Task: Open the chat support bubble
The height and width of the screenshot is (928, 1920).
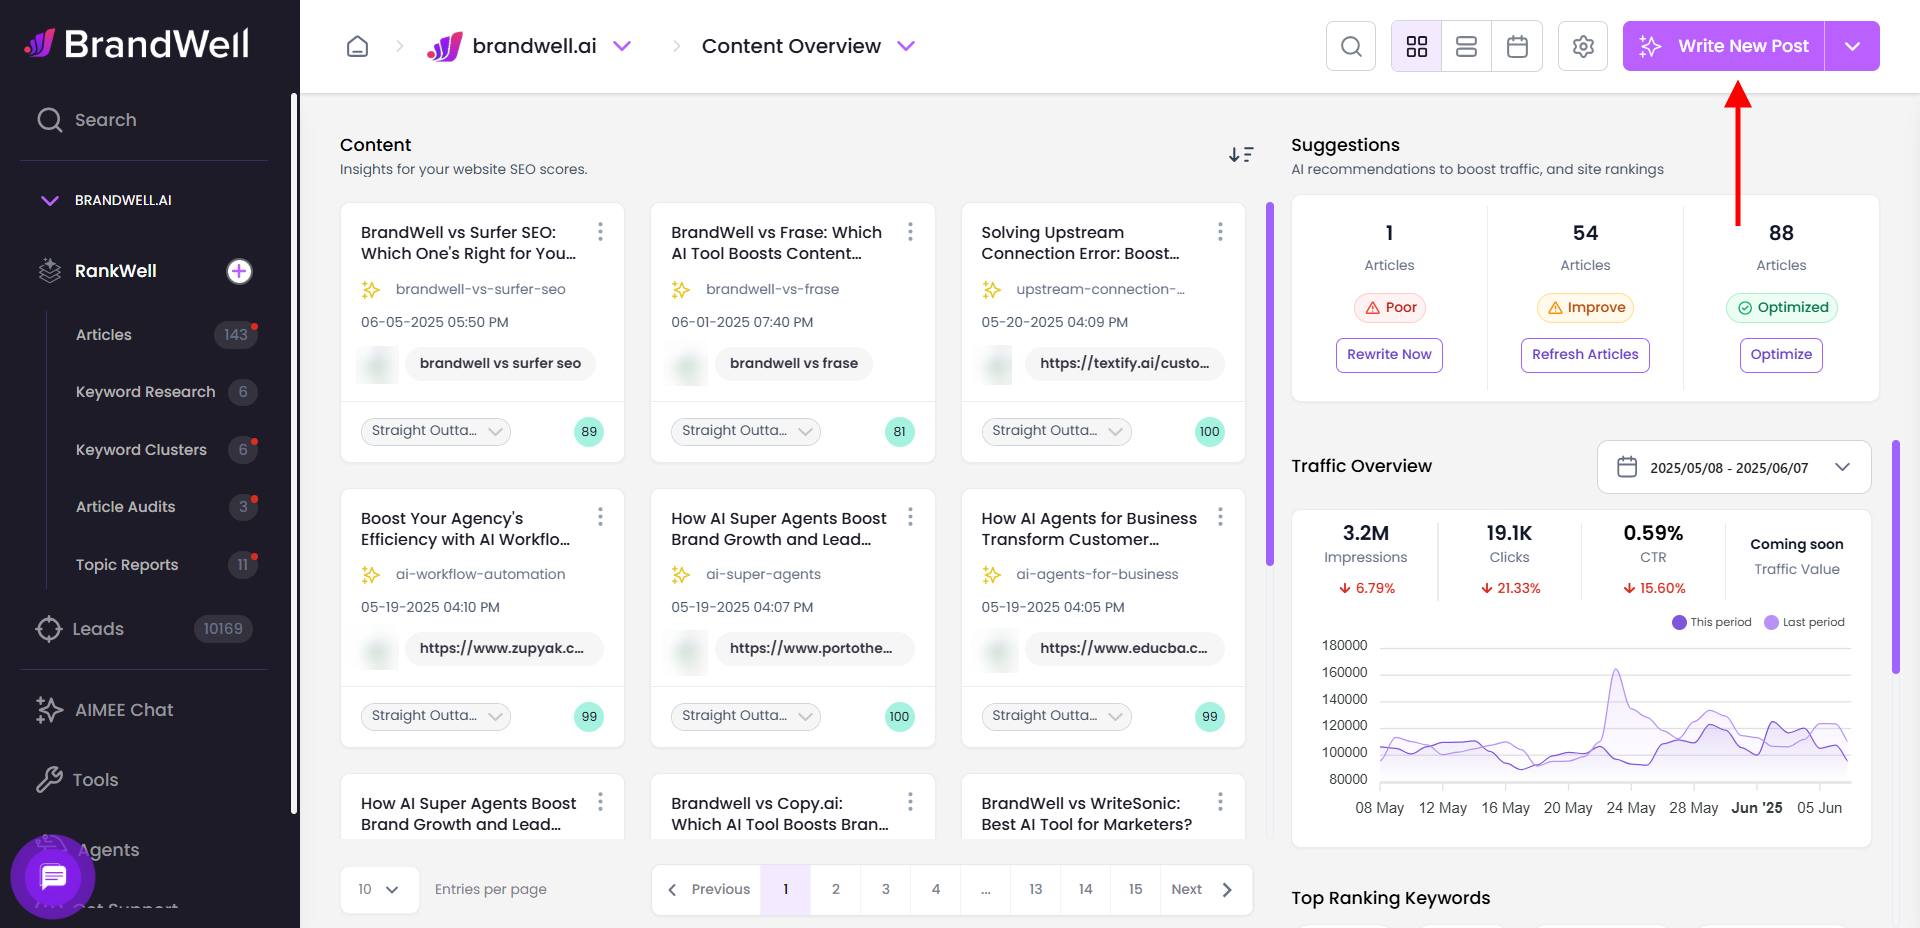Action: pos(53,877)
